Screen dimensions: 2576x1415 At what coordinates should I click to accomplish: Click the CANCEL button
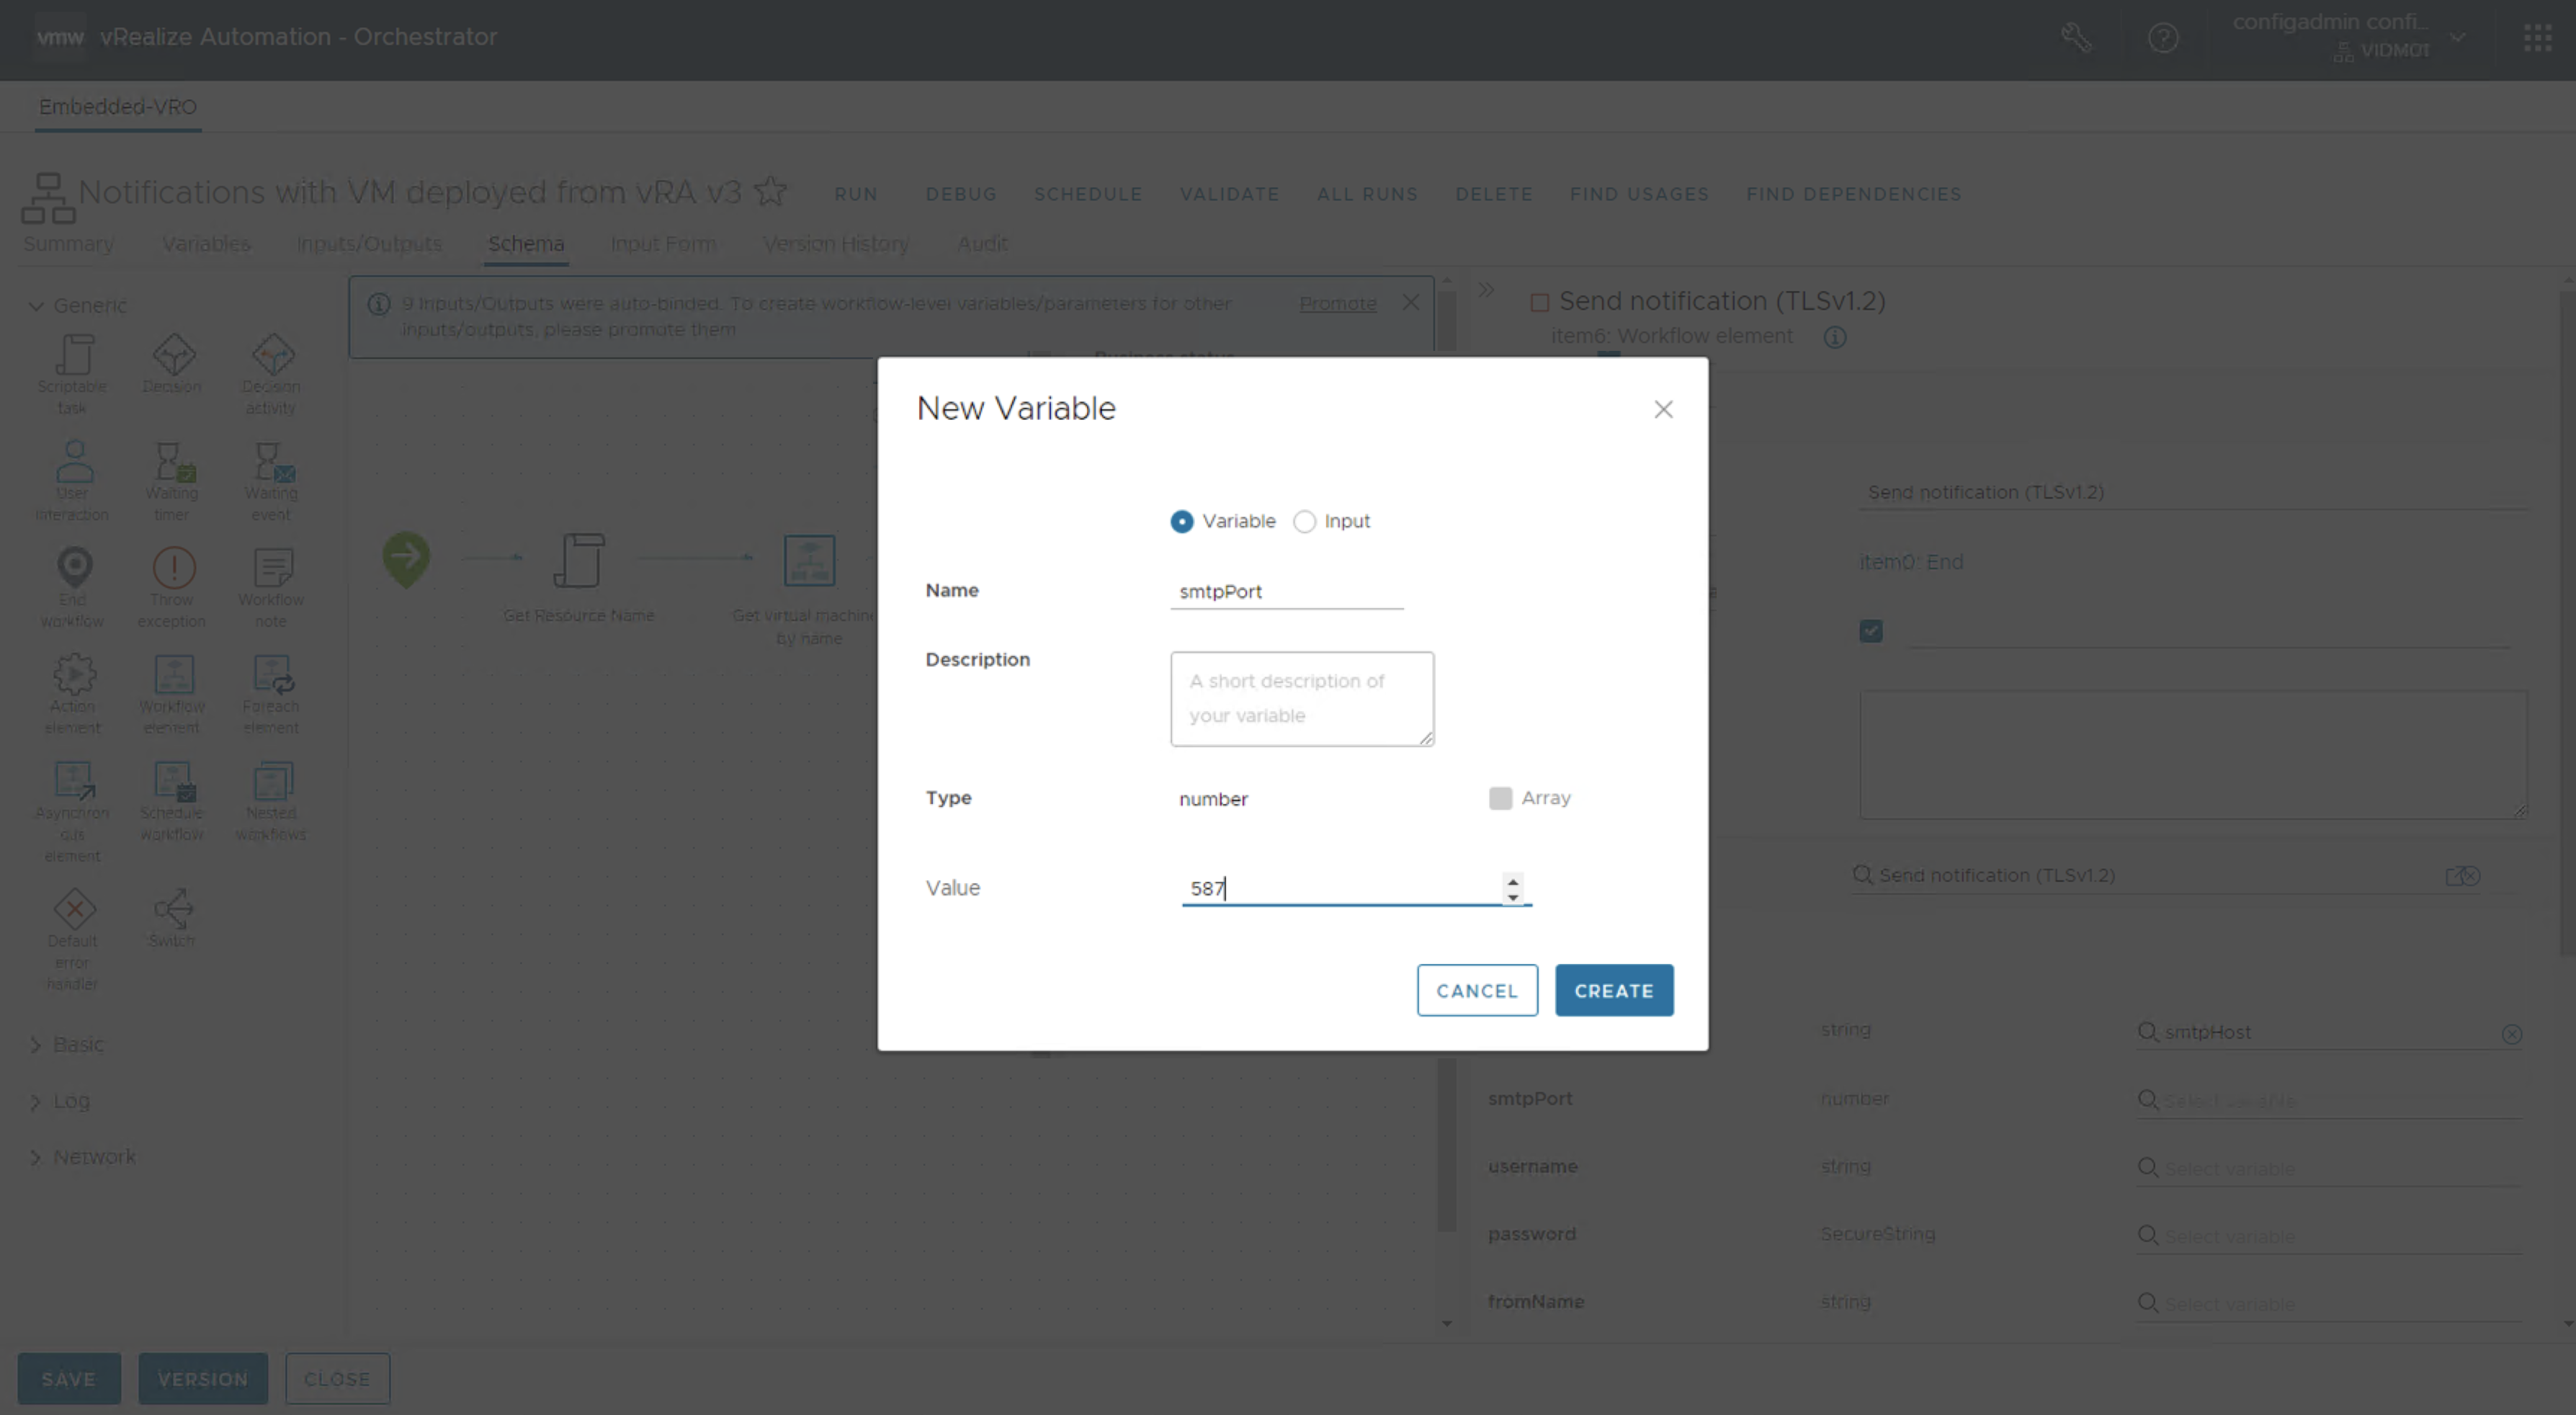(x=1476, y=991)
